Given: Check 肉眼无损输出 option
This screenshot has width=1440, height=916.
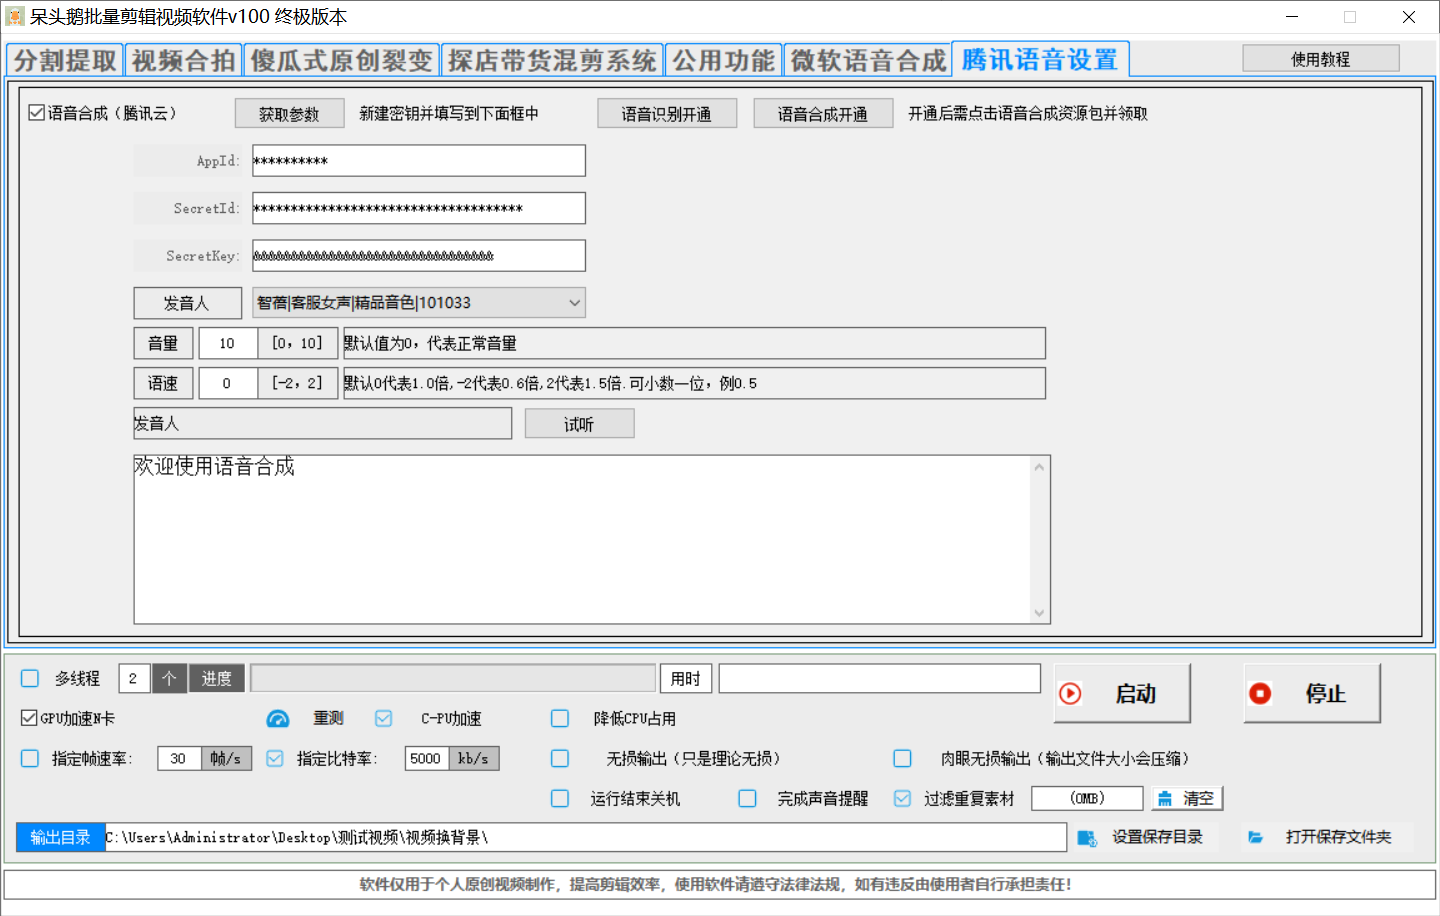Looking at the screenshot, I should click(902, 758).
